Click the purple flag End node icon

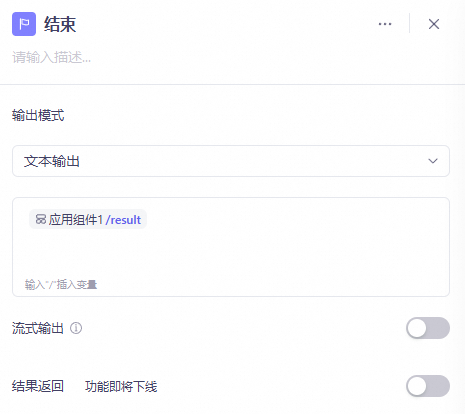[24, 24]
